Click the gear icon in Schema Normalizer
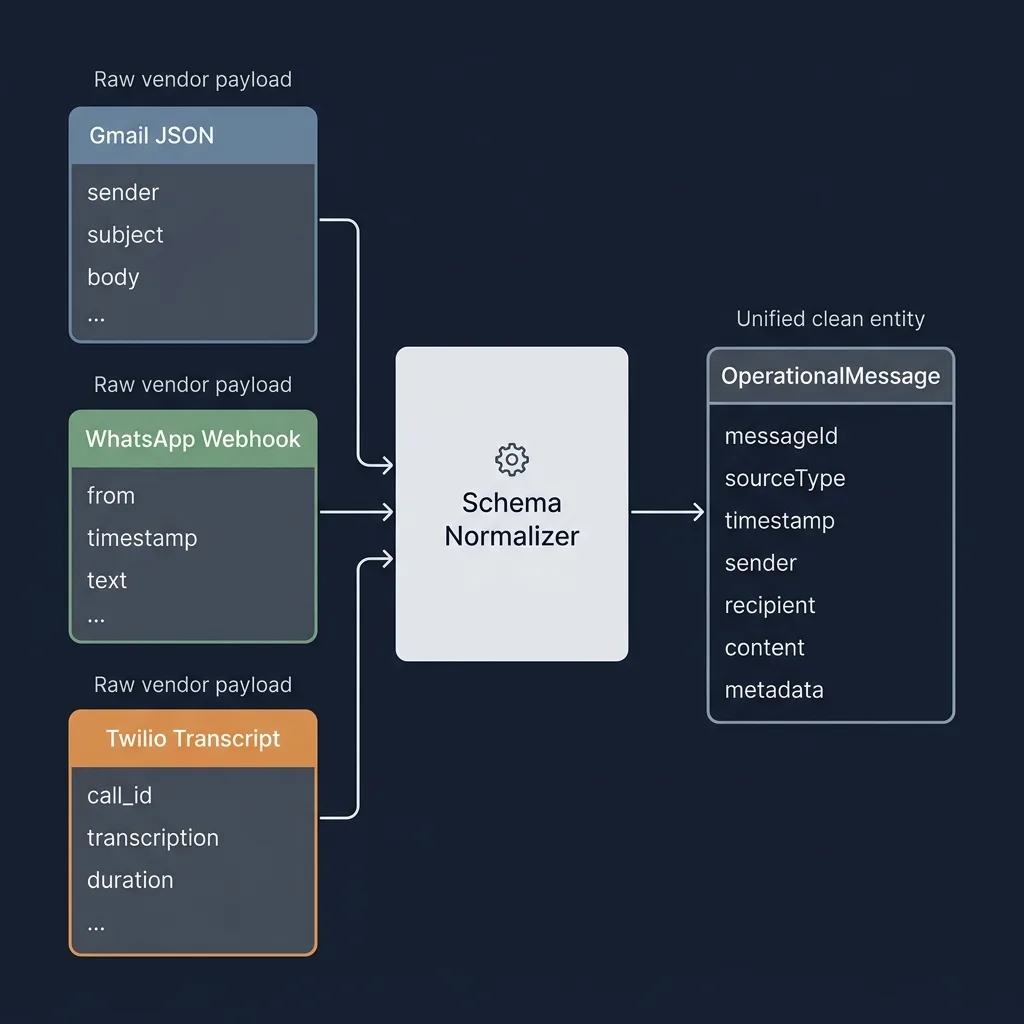 click(512, 459)
